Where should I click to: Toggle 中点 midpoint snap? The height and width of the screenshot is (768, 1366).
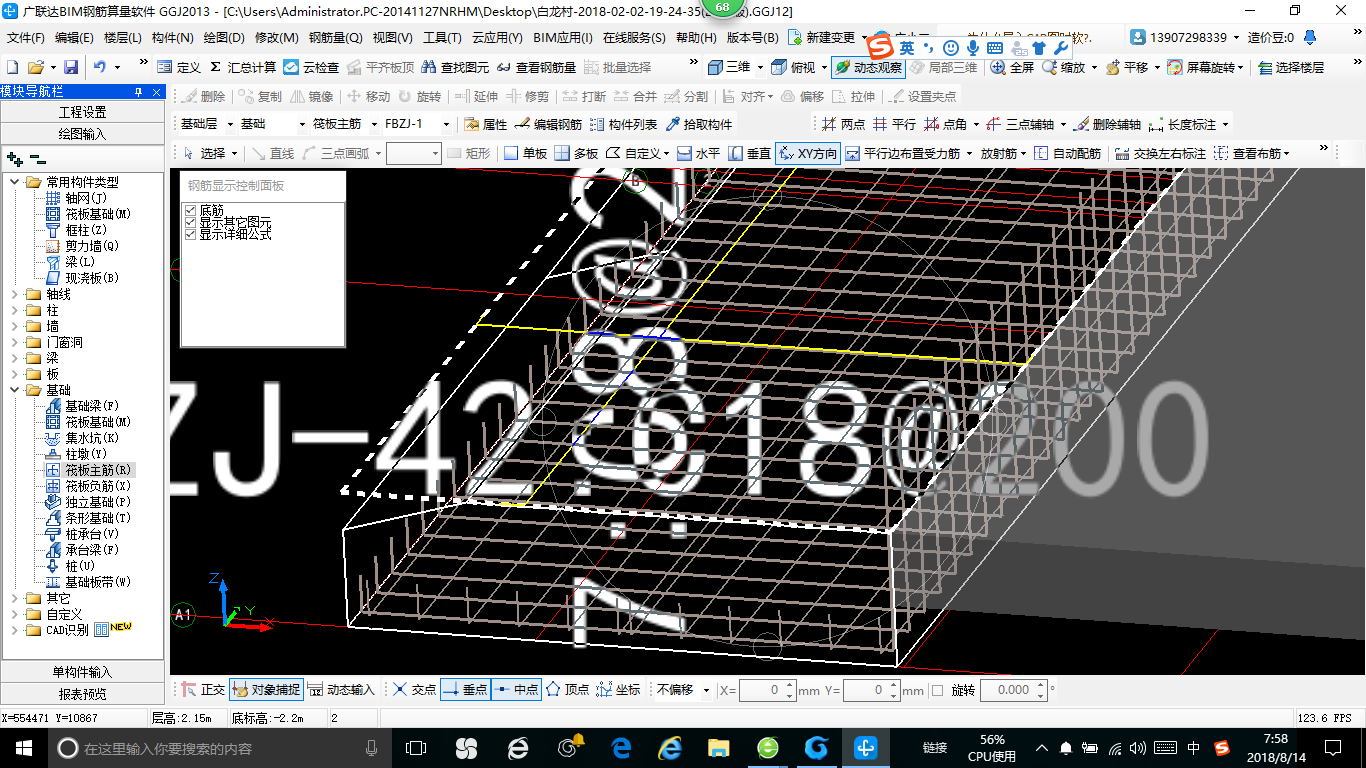click(516, 690)
